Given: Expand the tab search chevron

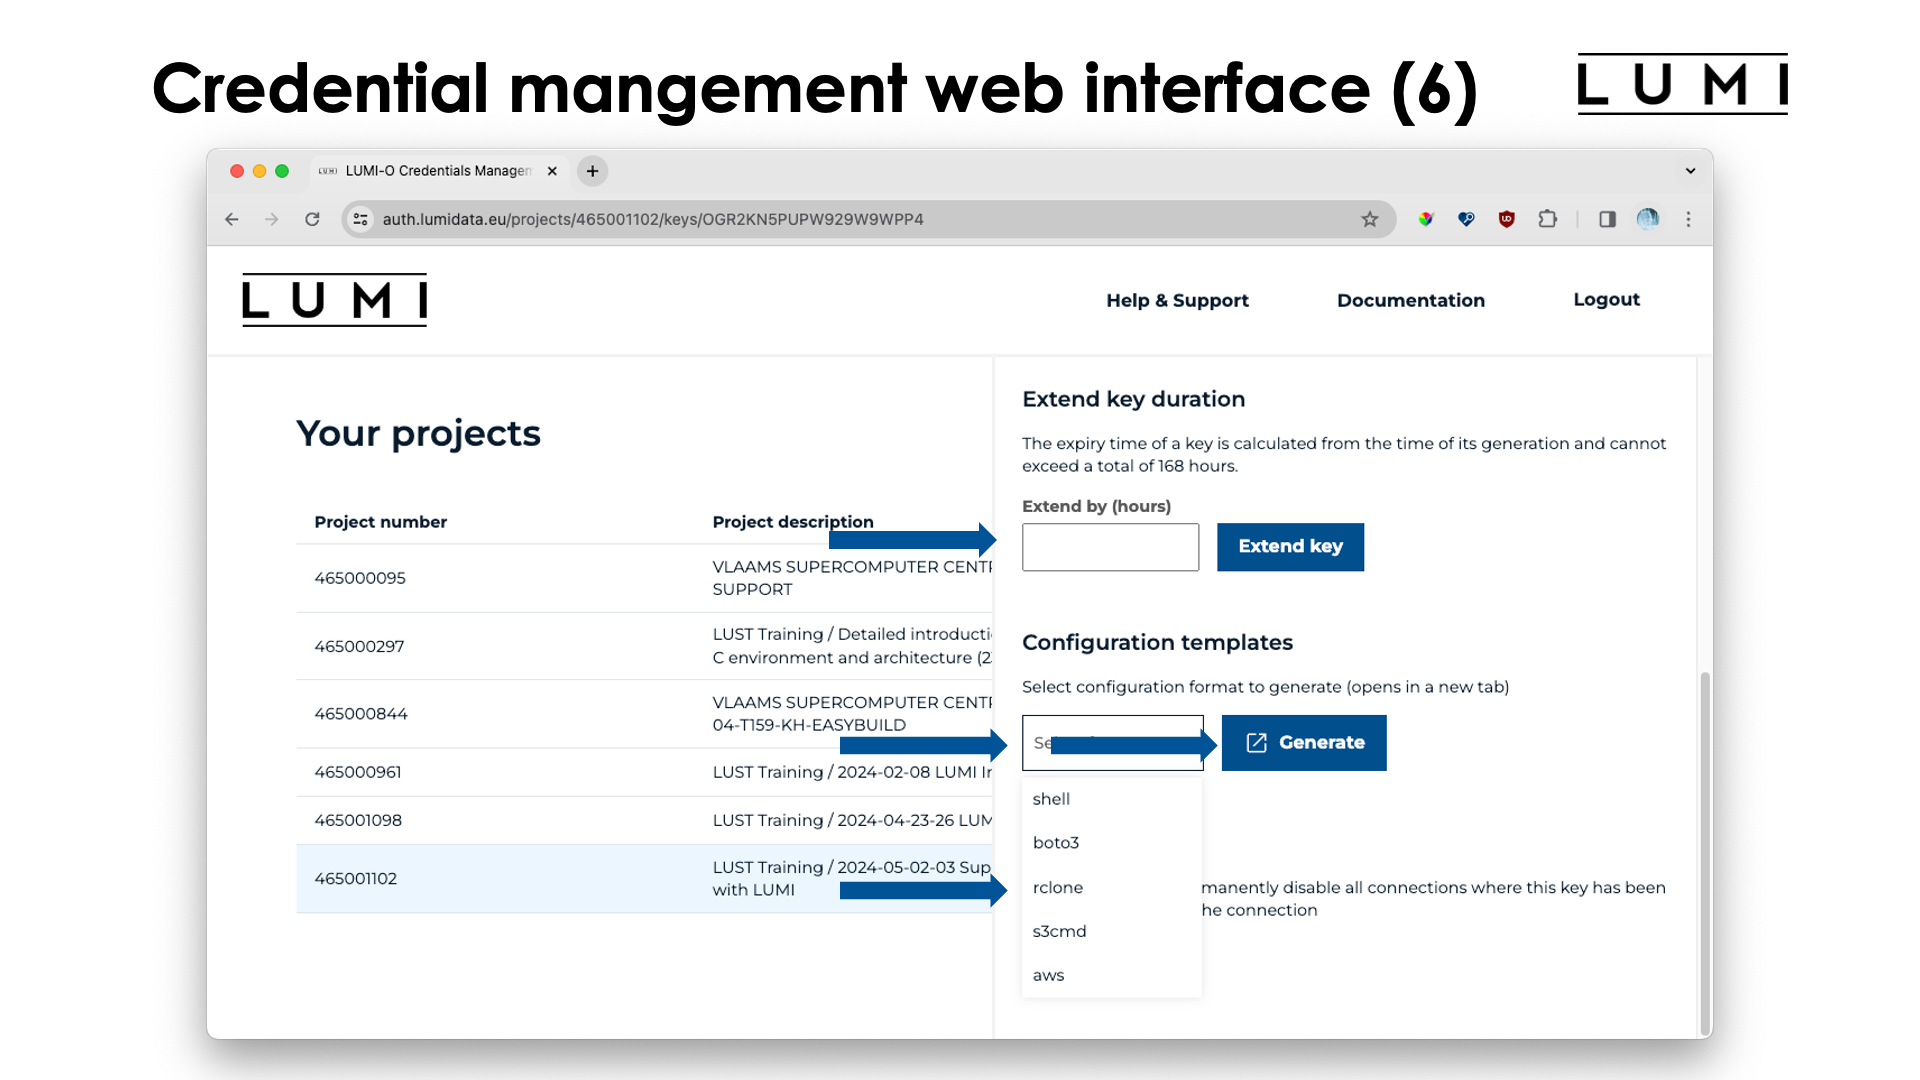Looking at the screenshot, I should click(x=1690, y=171).
